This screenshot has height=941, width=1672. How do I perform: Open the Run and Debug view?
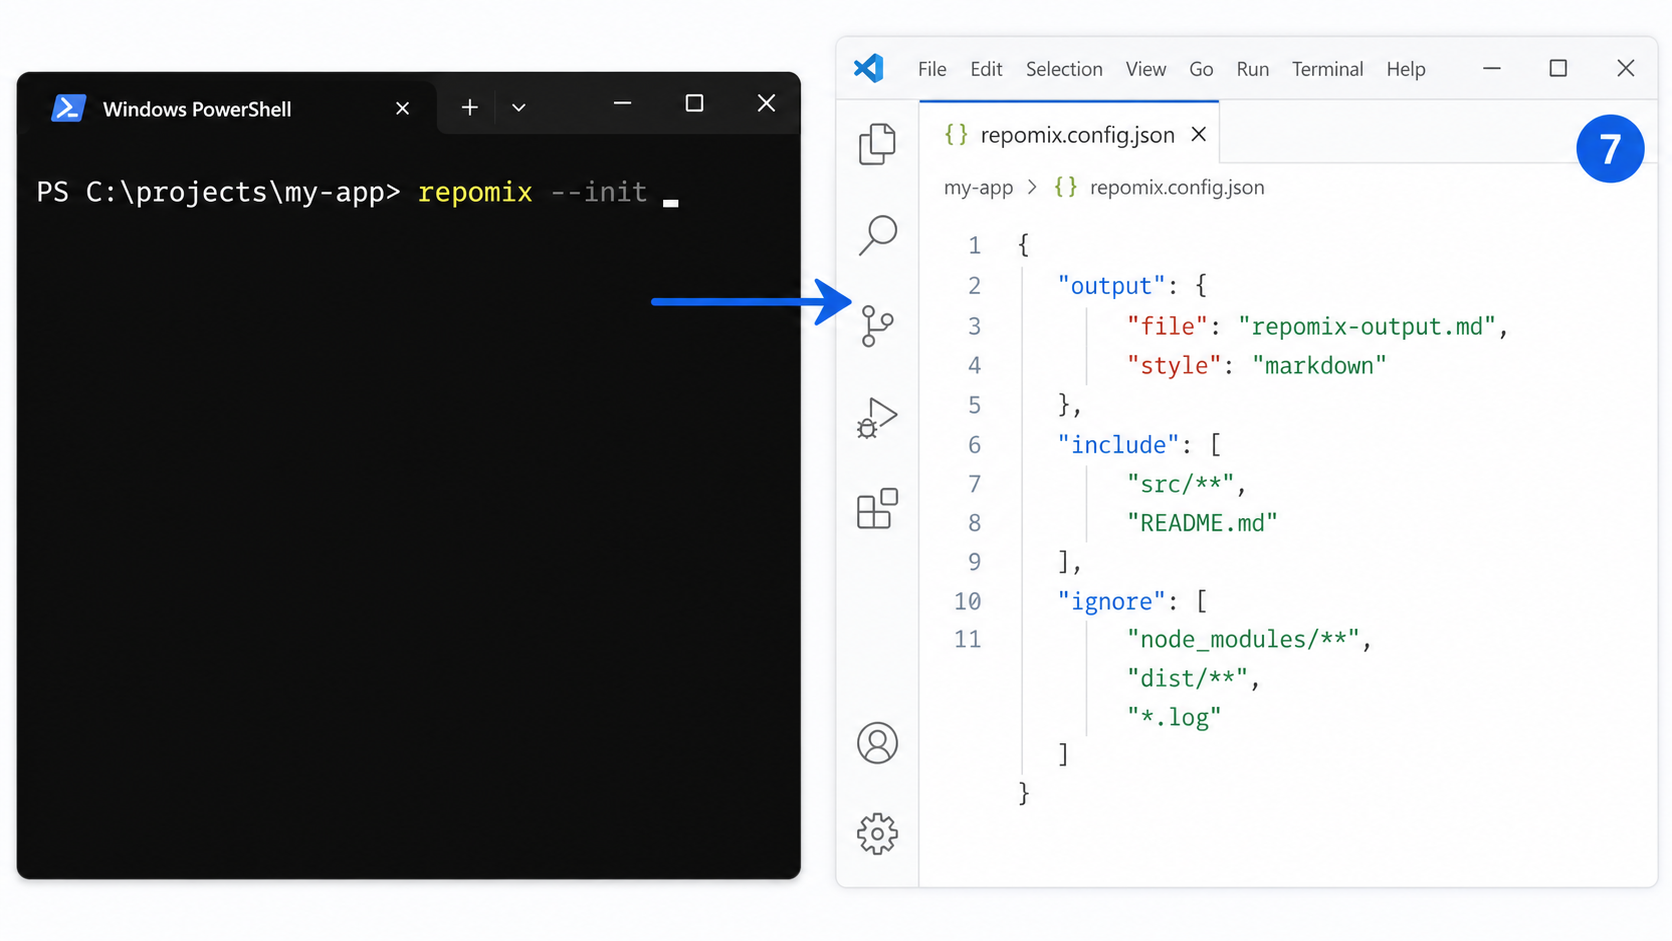coord(877,417)
